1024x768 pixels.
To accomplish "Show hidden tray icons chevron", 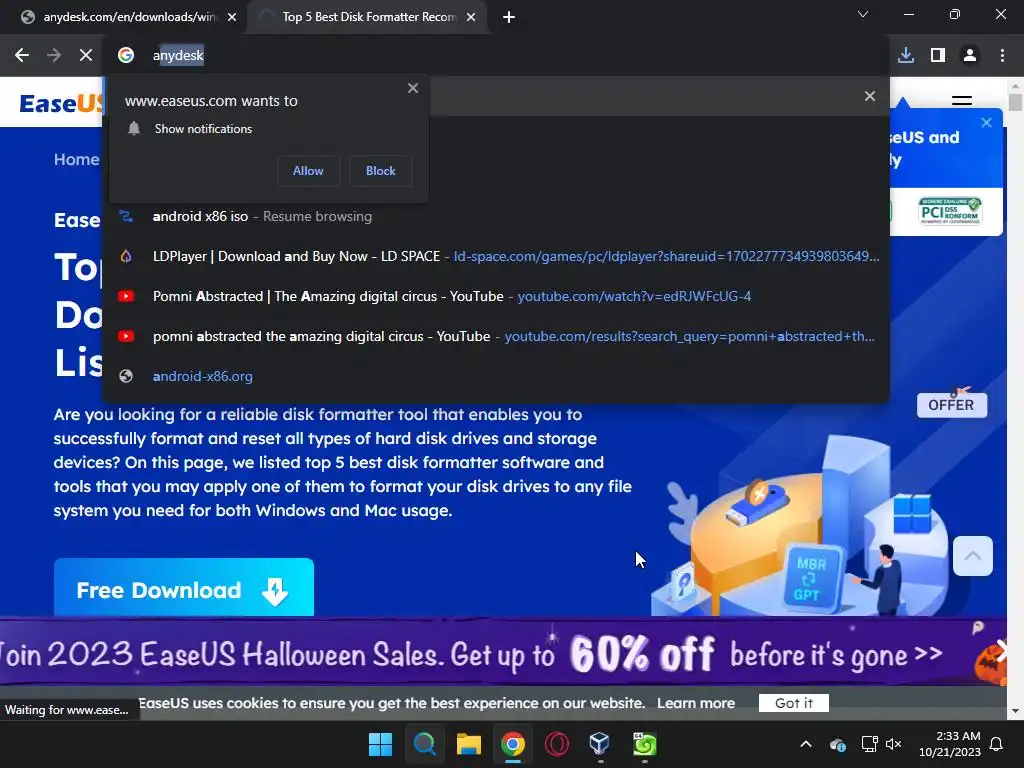I will [x=806, y=744].
